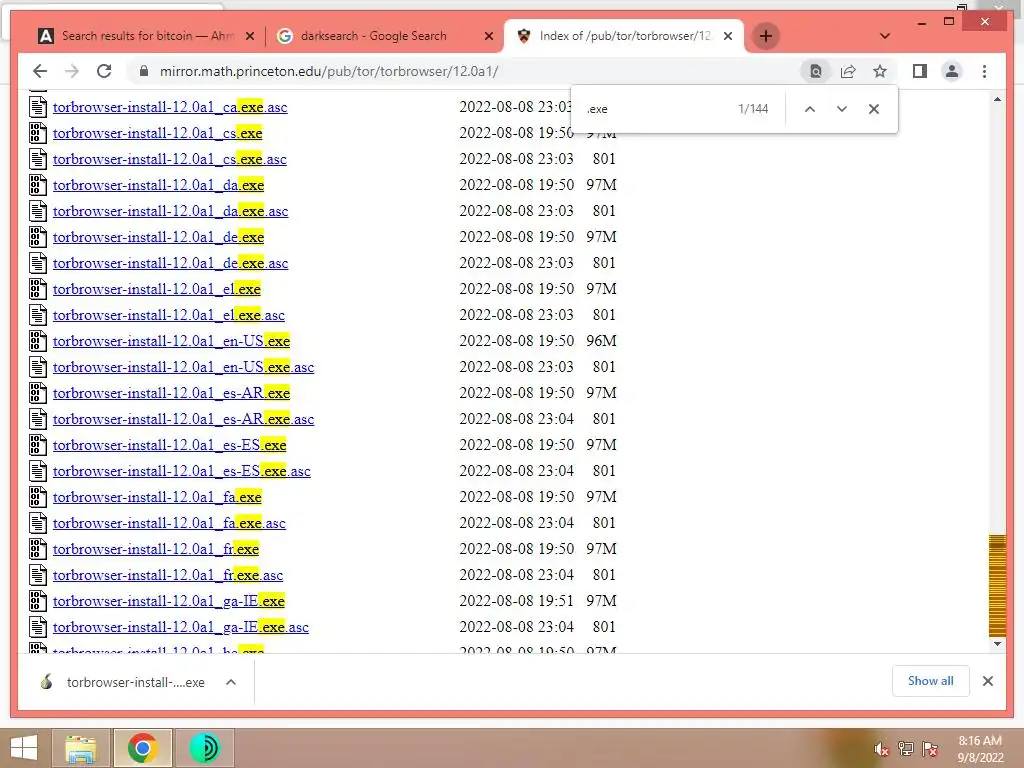
Task: Open the Chrome profile avatar menu
Action: pyautogui.click(x=952, y=71)
